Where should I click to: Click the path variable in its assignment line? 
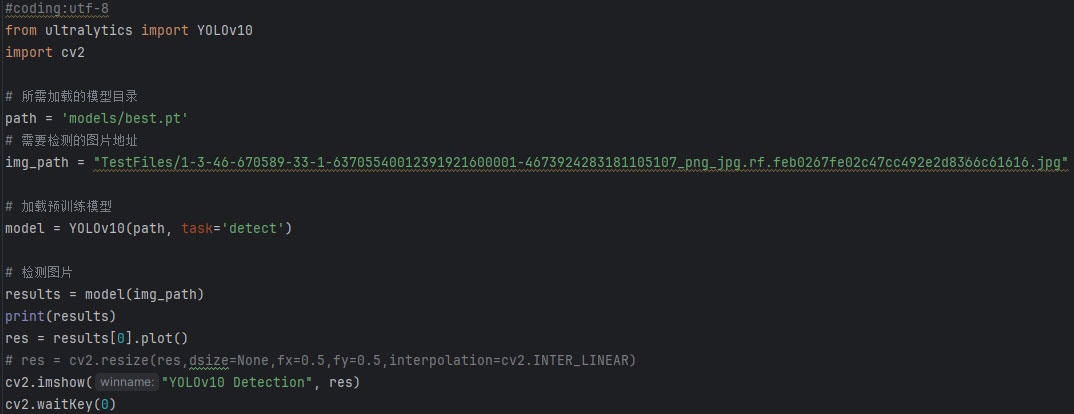coord(21,118)
